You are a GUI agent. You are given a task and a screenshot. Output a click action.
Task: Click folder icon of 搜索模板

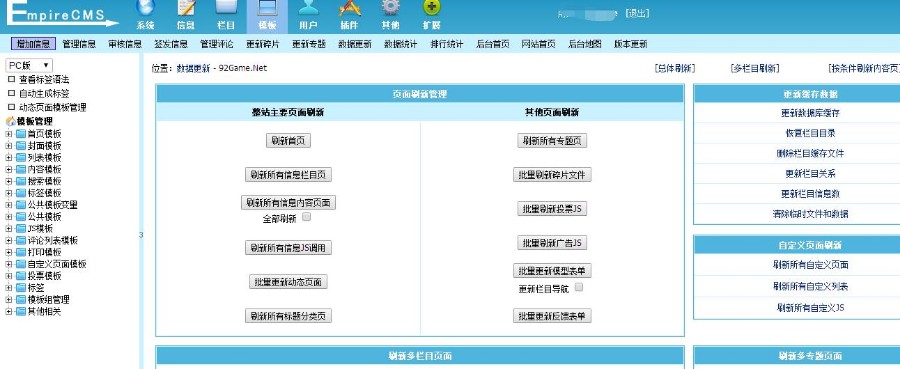coord(21,181)
